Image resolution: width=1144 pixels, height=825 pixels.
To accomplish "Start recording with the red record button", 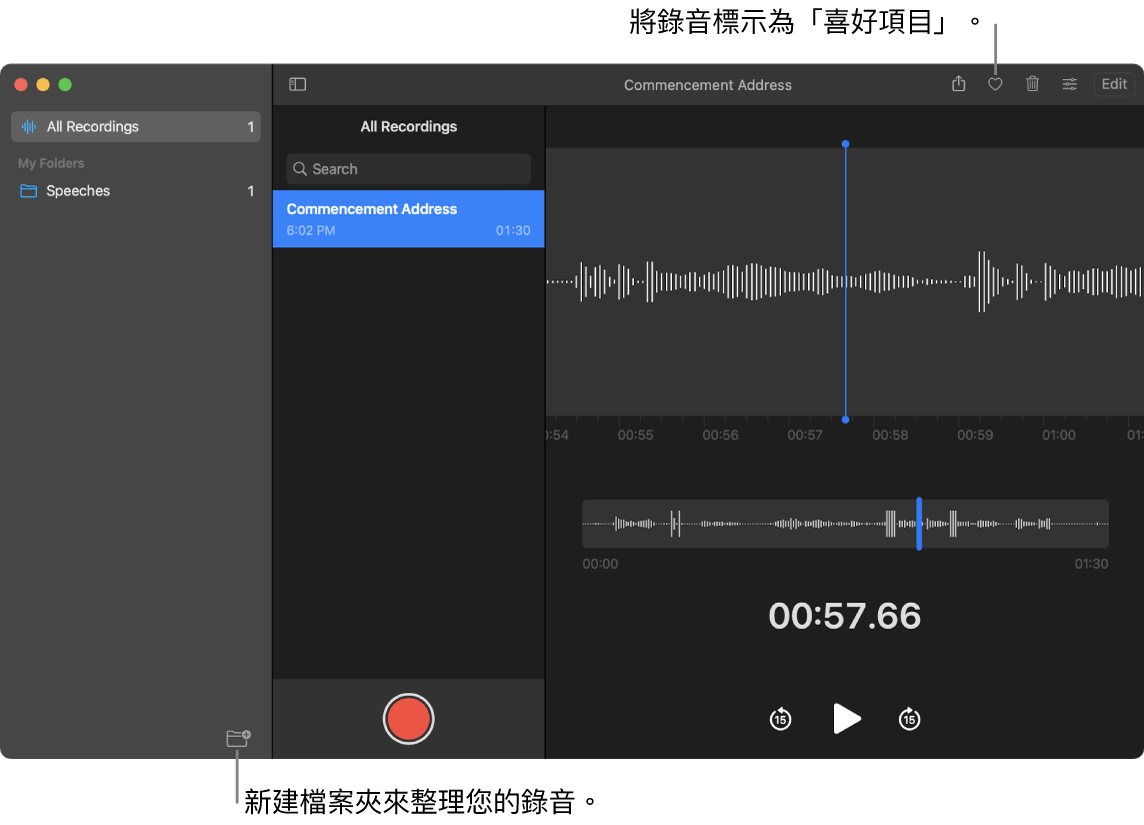I will [x=408, y=718].
